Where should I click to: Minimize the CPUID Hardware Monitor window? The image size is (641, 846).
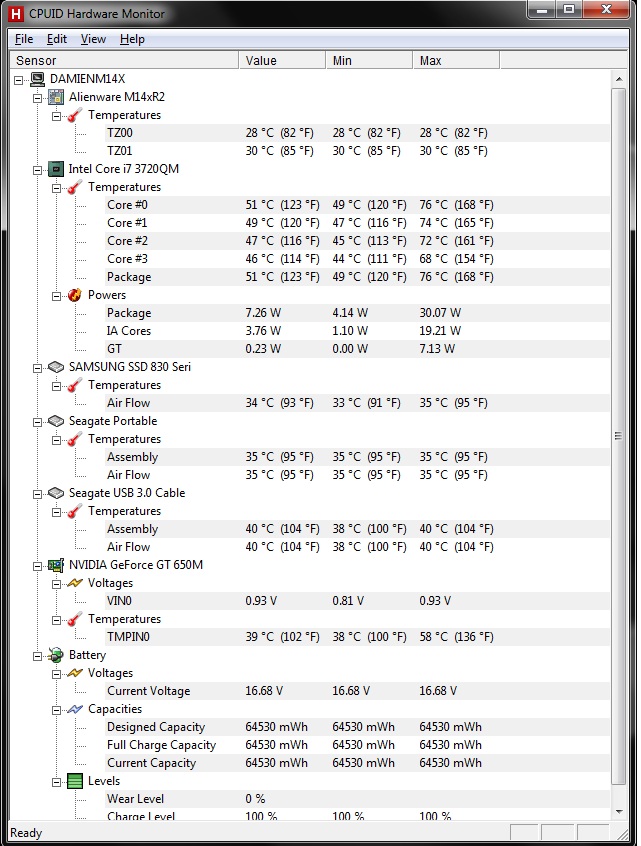[x=543, y=10]
